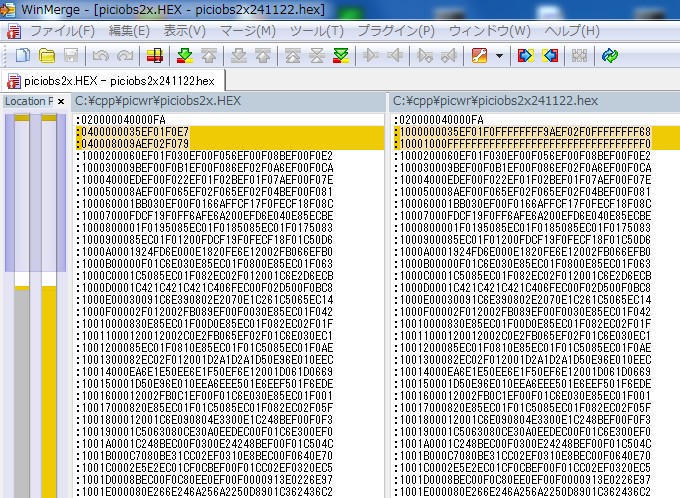The height and width of the screenshot is (498, 680).
Task: Click Copy Left and Advance icon
Action: tap(449, 56)
